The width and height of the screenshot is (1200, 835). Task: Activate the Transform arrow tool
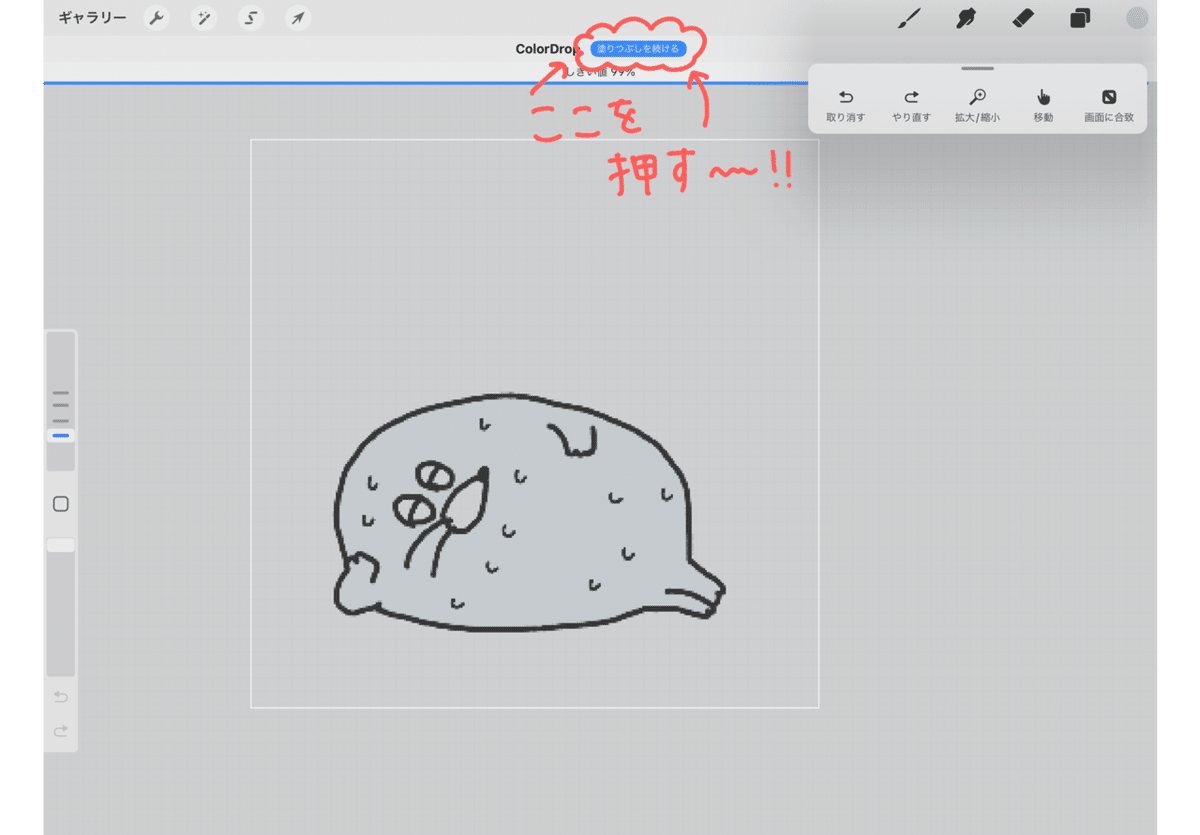(298, 18)
